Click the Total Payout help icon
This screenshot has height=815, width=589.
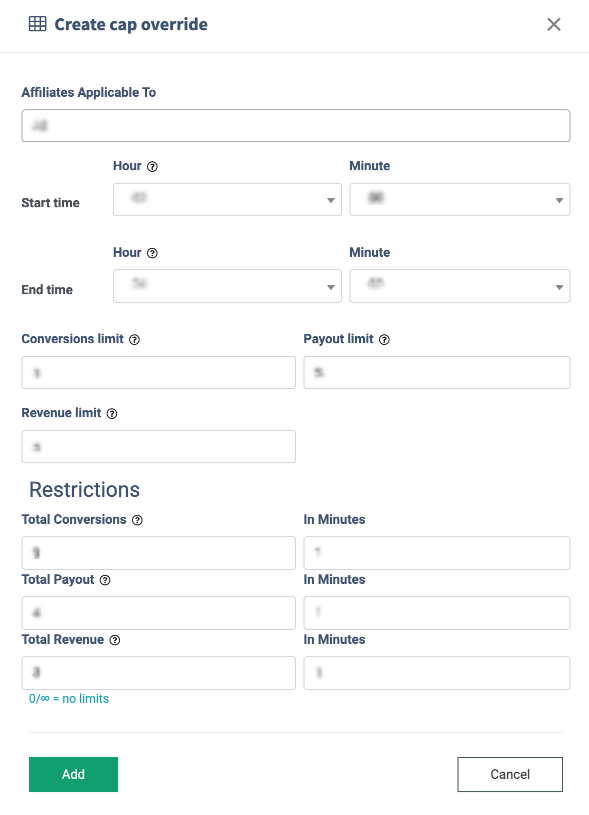[x=105, y=580]
